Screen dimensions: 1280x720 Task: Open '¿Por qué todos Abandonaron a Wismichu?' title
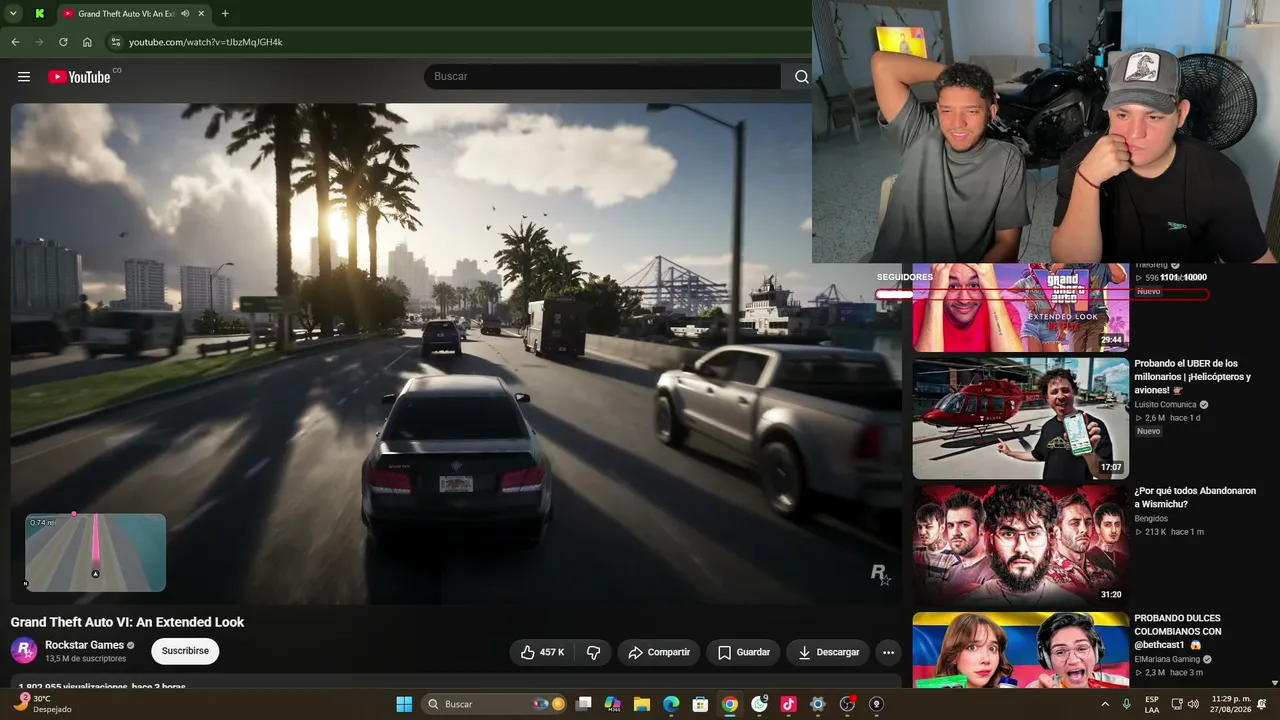[x=1195, y=498]
